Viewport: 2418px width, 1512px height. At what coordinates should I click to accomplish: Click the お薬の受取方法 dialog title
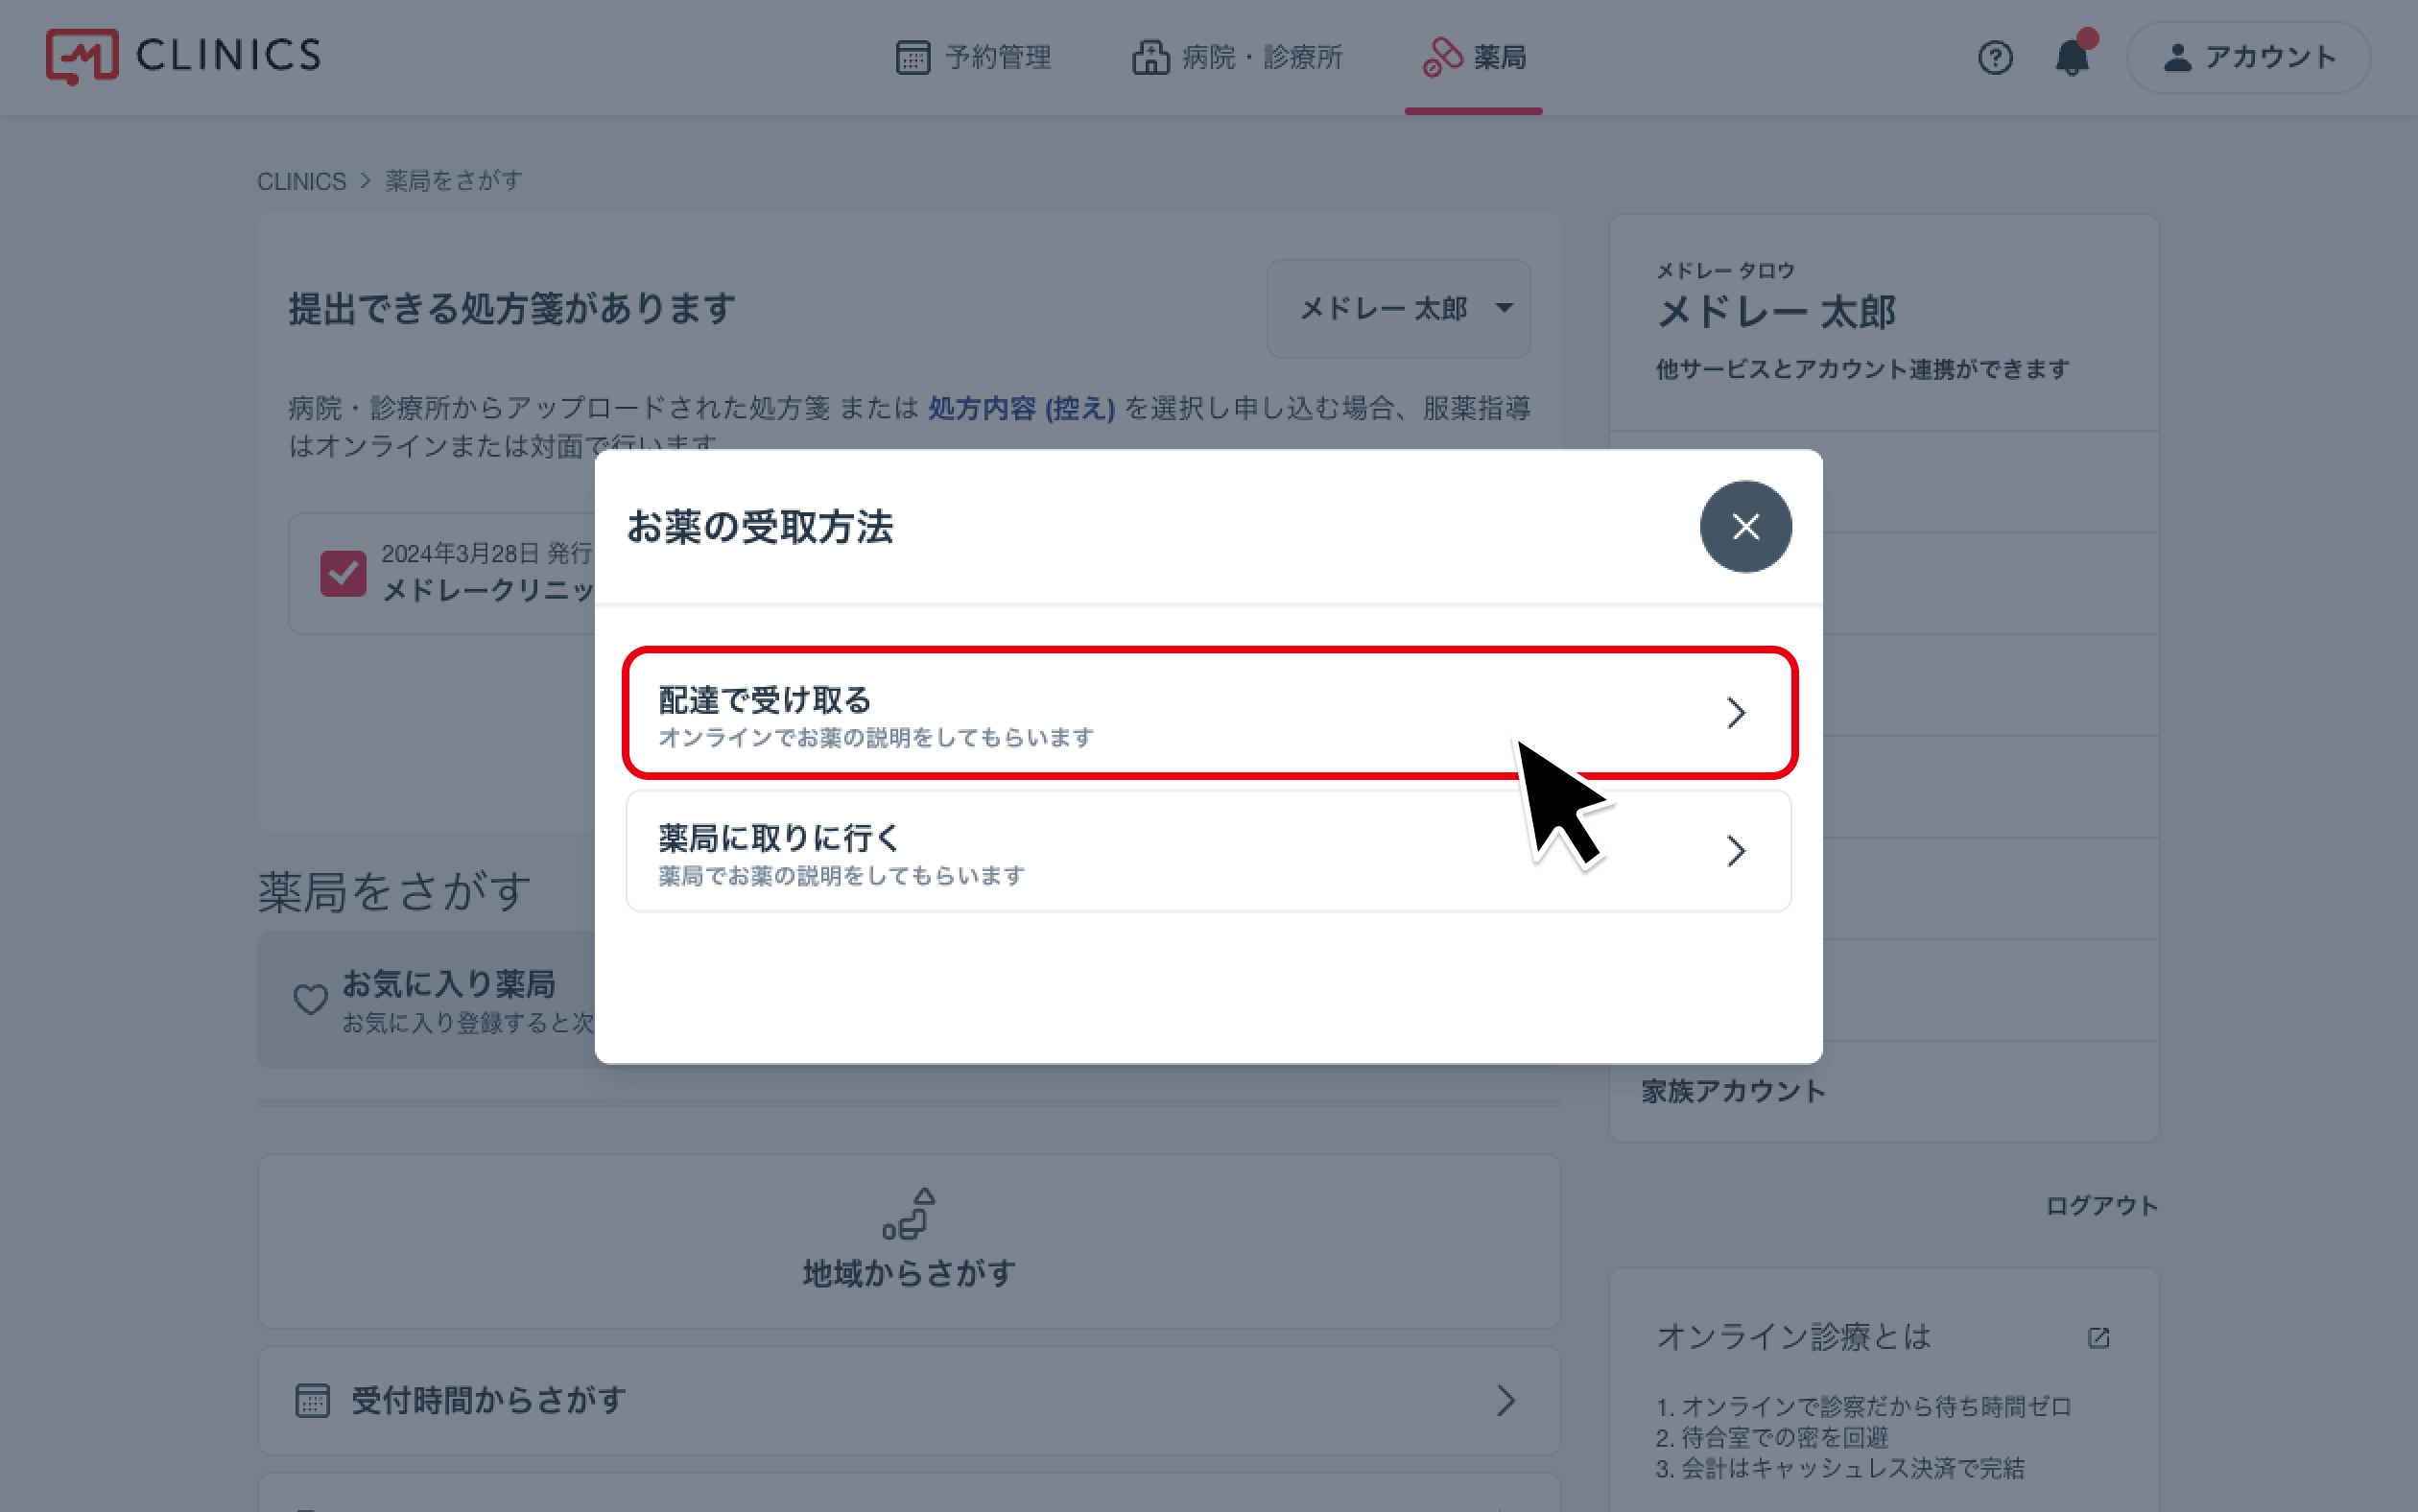(759, 527)
